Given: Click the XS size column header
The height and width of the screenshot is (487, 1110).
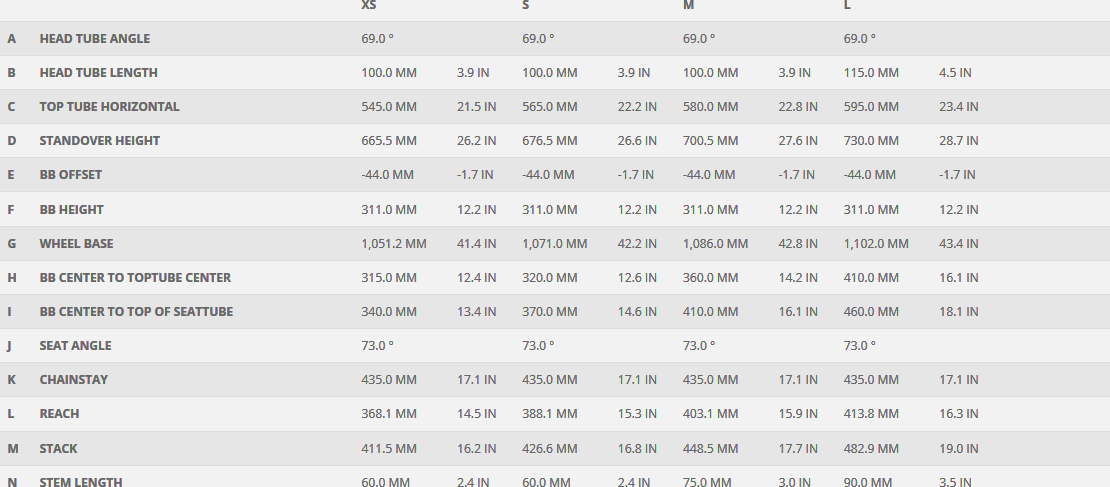Looking at the screenshot, I should (x=369, y=6).
